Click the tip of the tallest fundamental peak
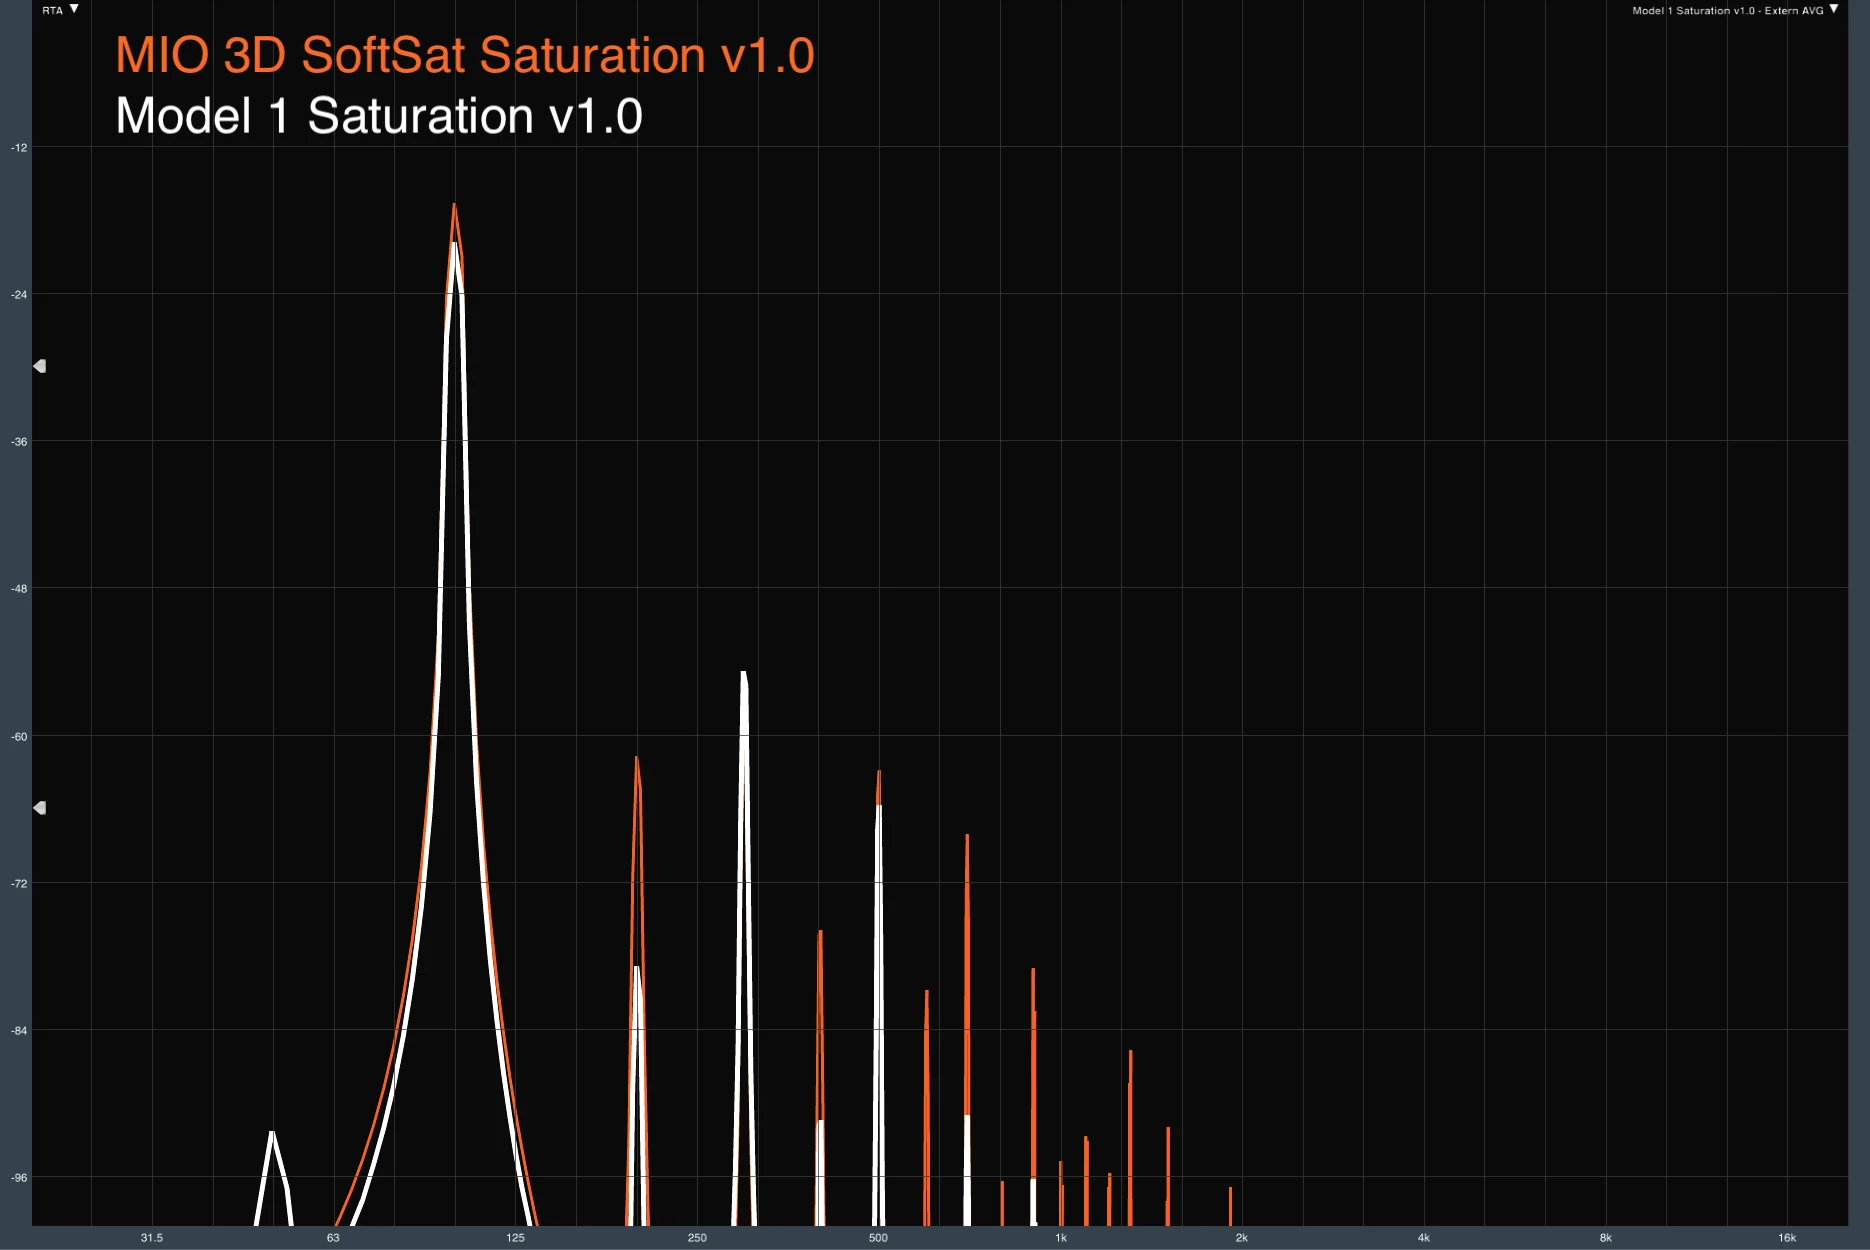 [454, 207]
